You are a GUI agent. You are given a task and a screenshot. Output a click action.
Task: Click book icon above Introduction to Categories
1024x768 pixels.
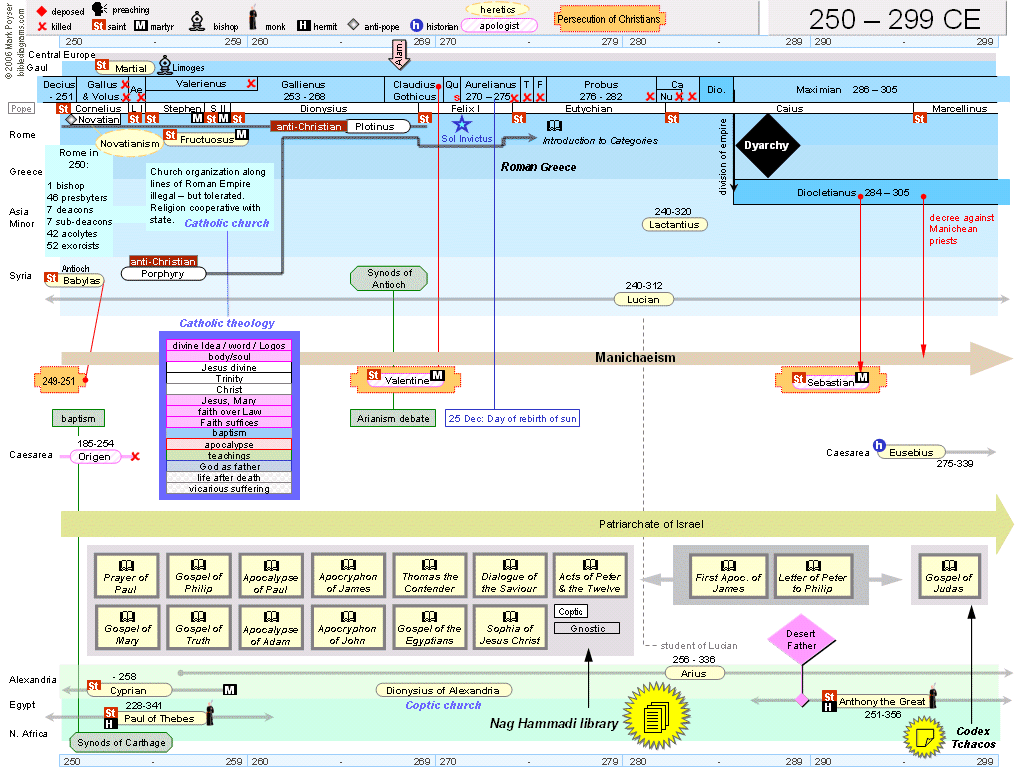click(554, 126)
